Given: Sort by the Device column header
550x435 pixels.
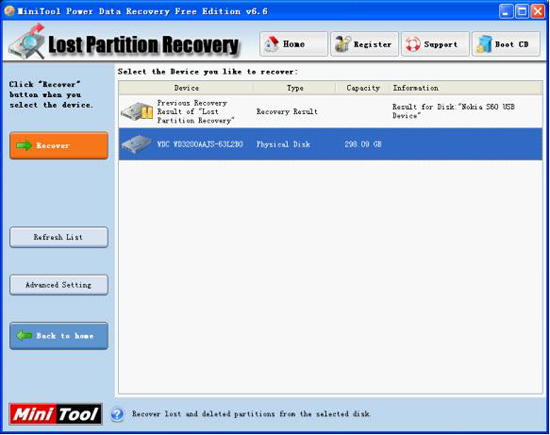Looking at the screenshot, I should coord(186,88).
